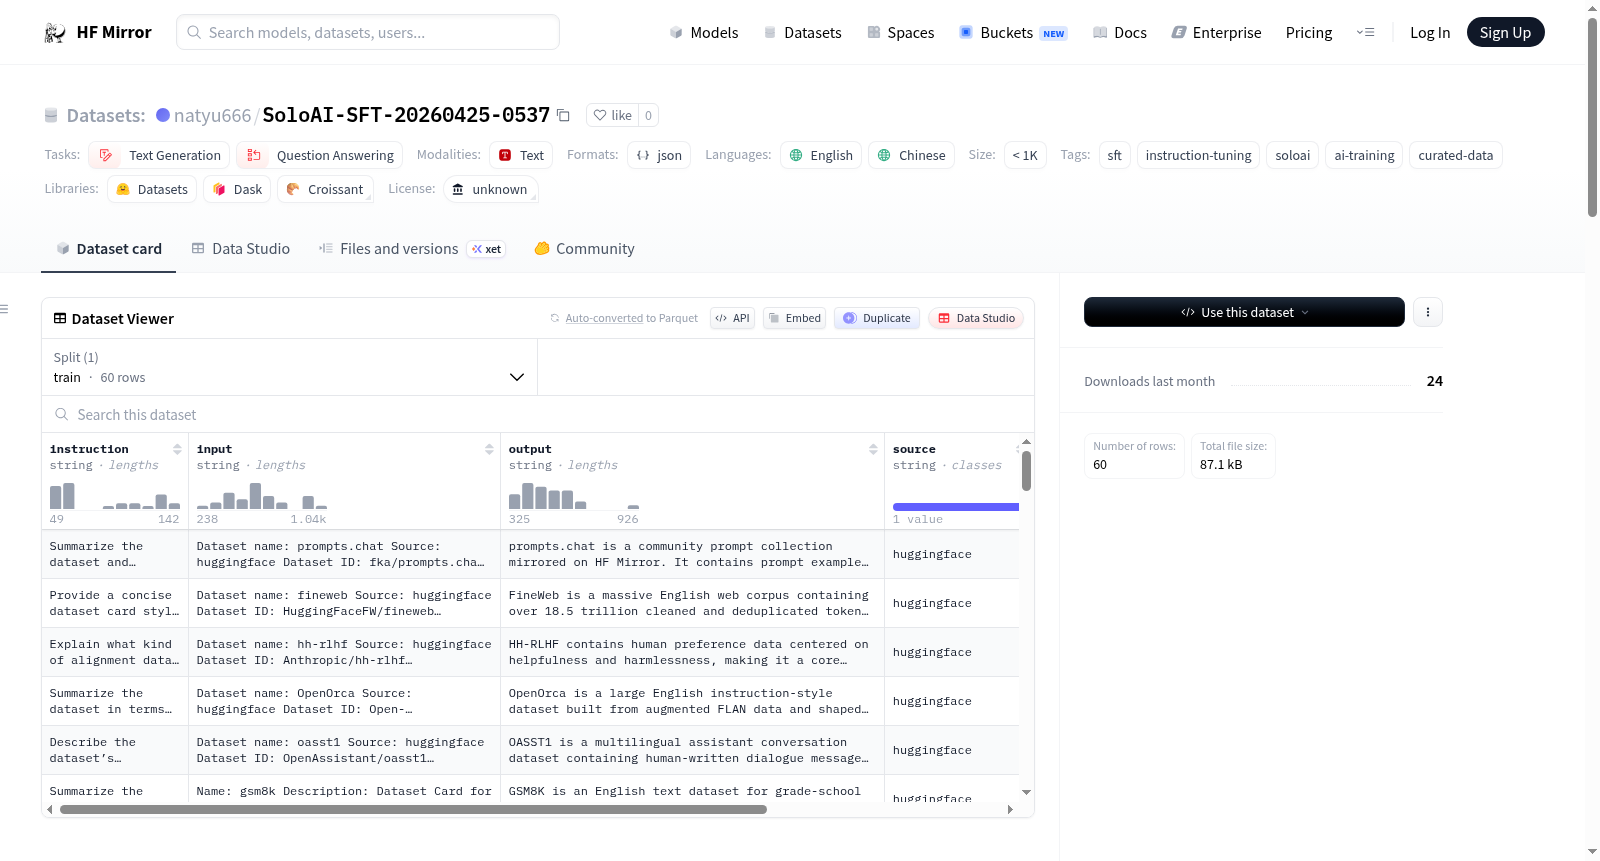This screenshot has height=861, width=1600.
Task: Click the Sign Up button
Action: point(1505,32)
